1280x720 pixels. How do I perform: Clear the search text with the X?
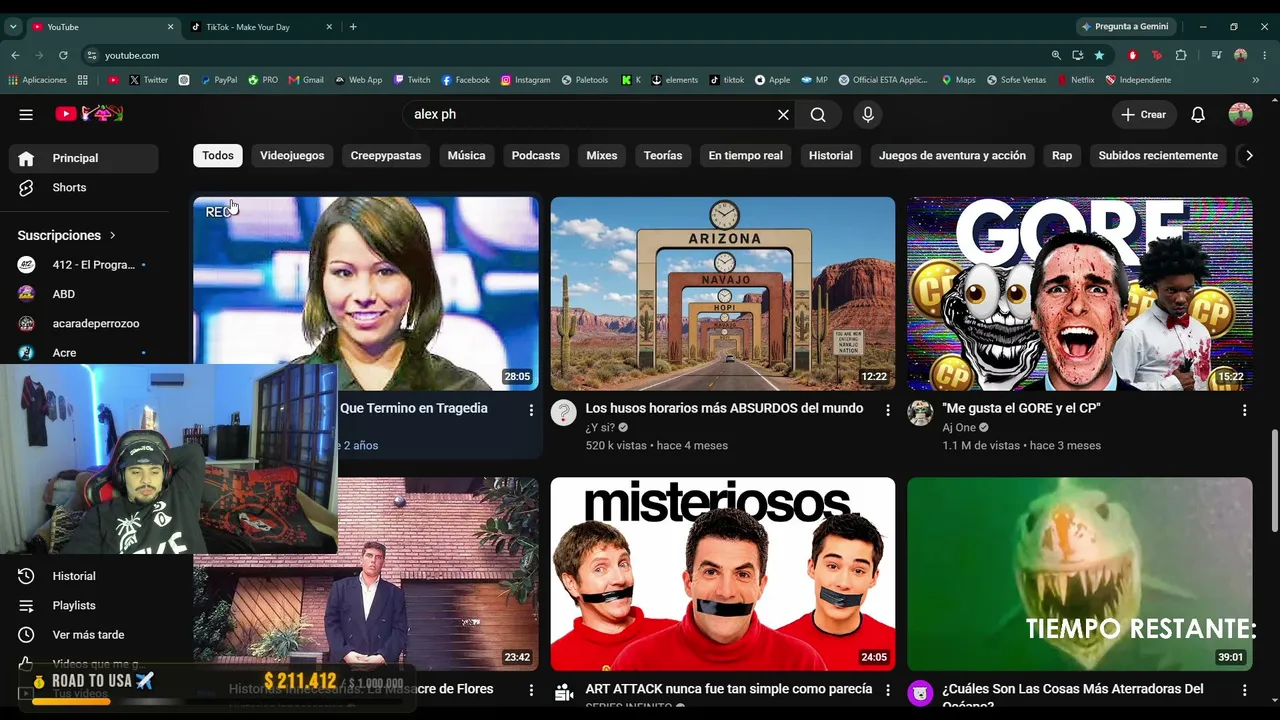pyautogui.click(x=783, y=115)
